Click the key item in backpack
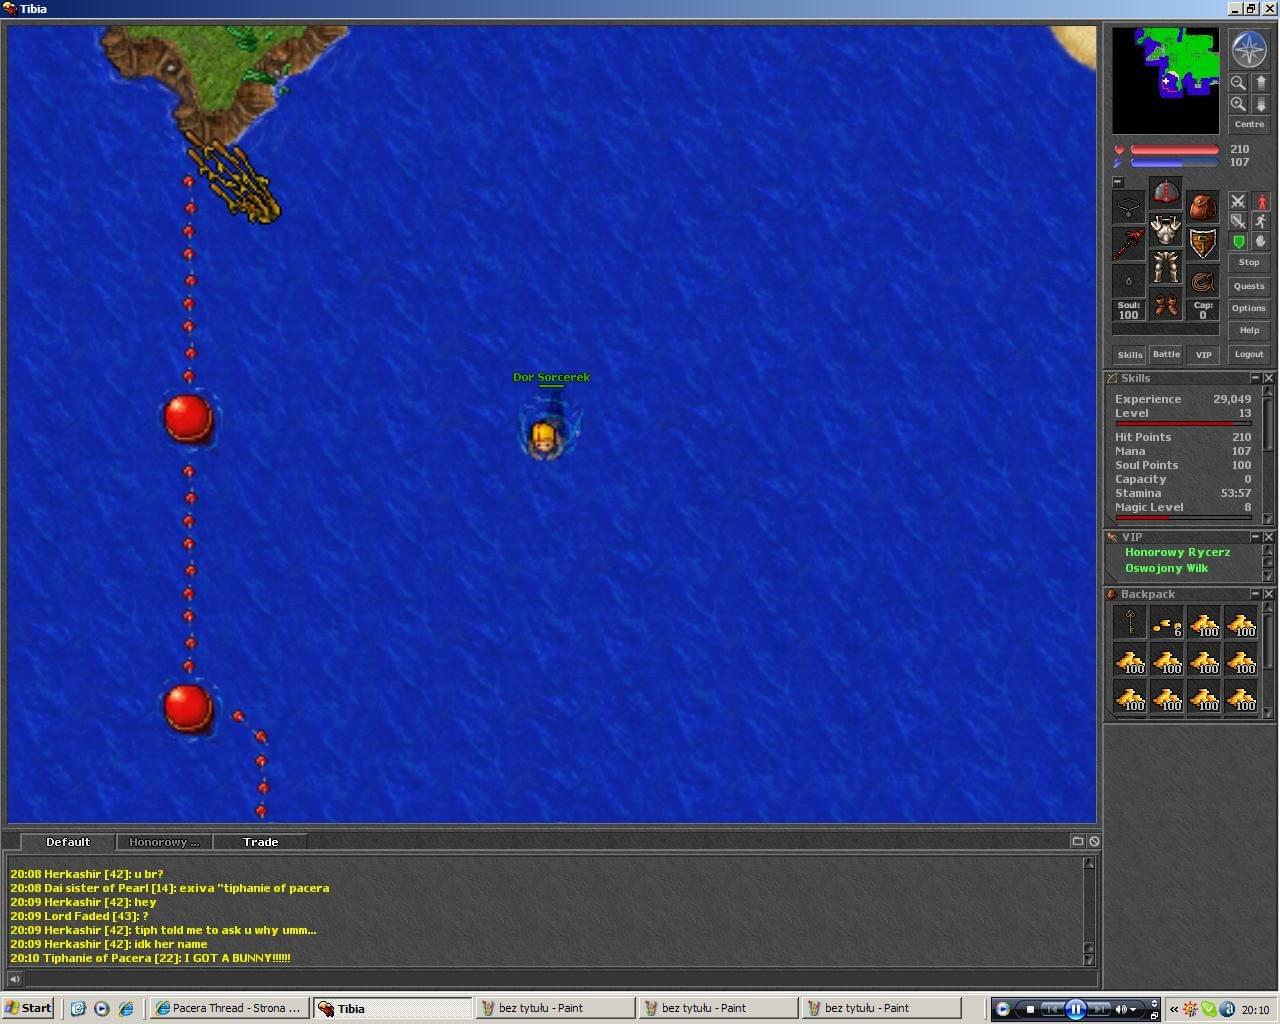 point(1130,622)
